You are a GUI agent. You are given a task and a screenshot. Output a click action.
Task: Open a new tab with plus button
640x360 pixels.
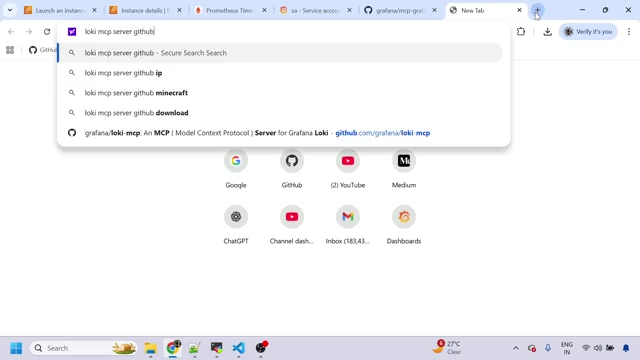pos(538,10)
